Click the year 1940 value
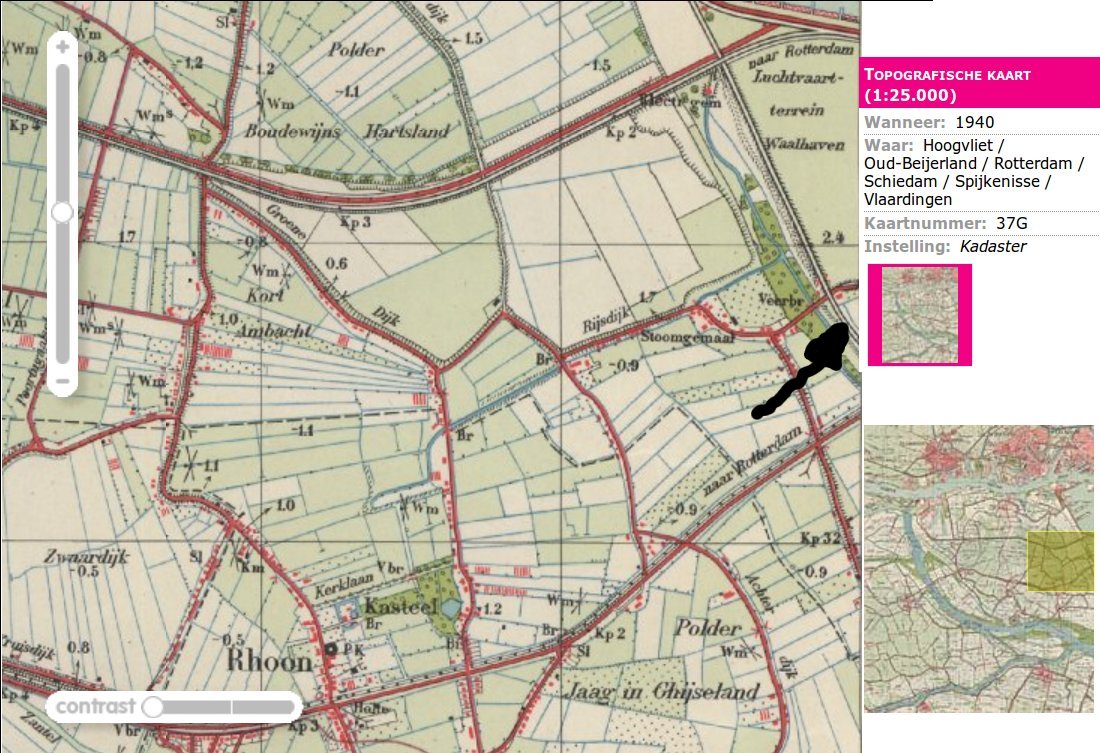 pyautogui.click(x=975, y=122)
